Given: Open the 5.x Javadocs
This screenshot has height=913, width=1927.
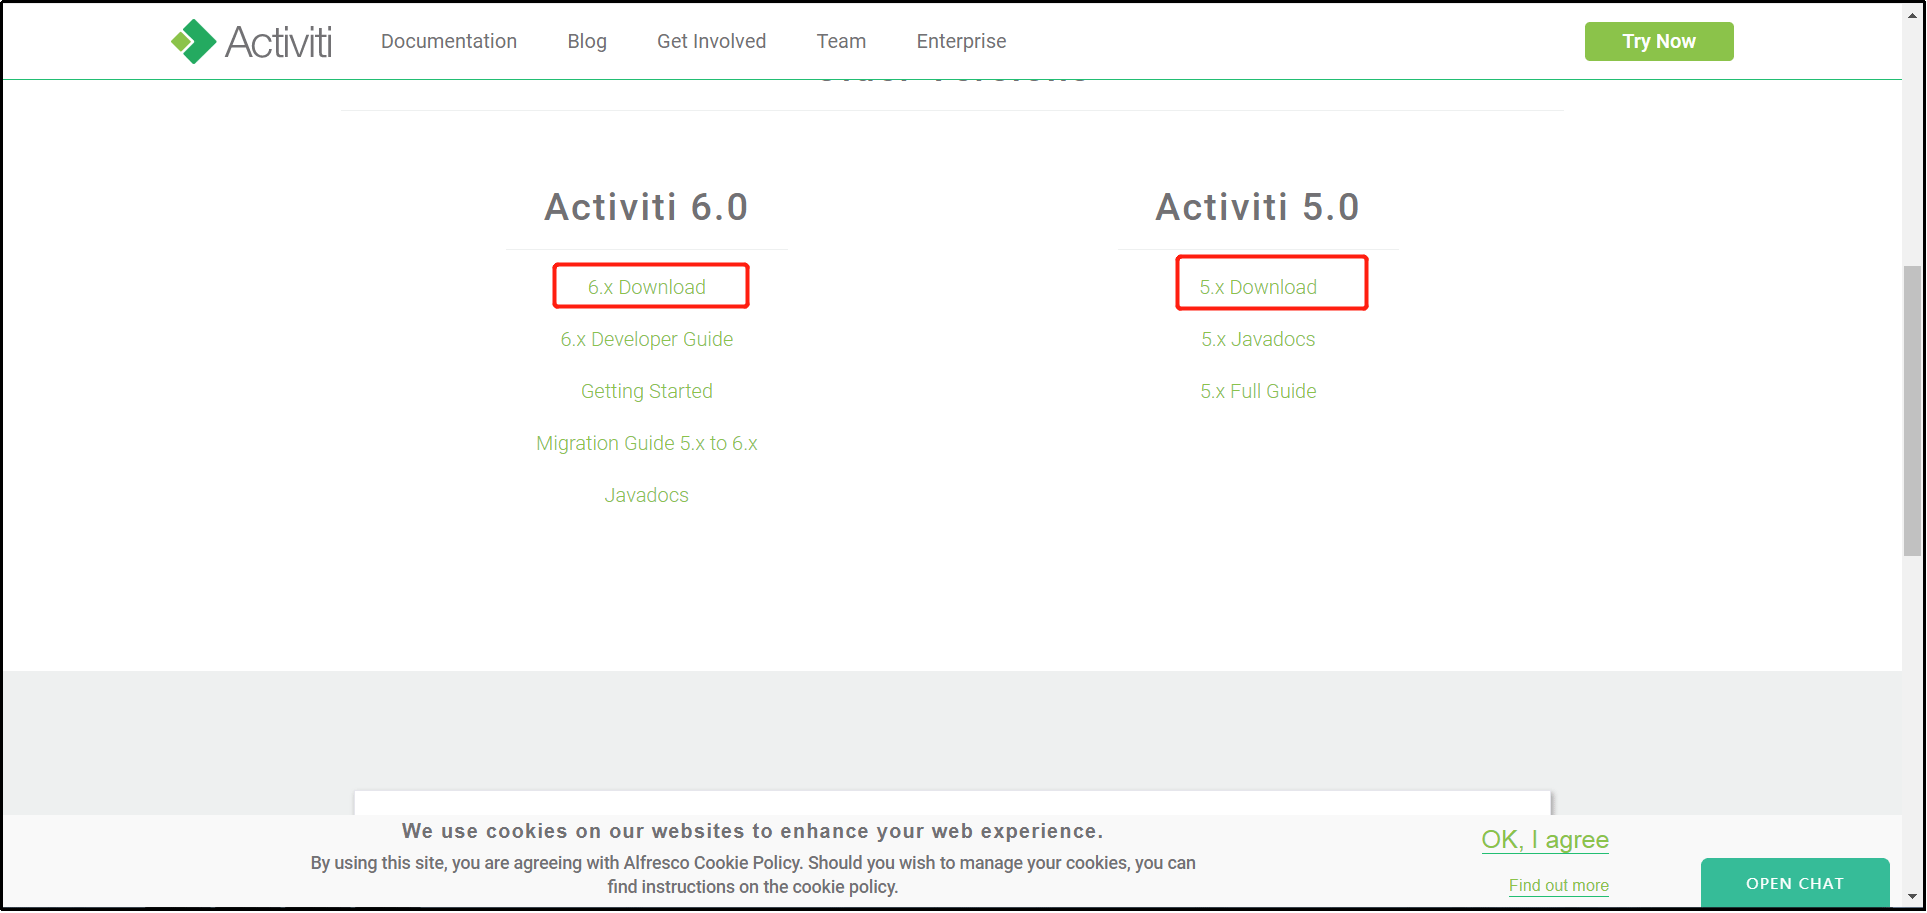Looking at the screenshot, I should click(1258, 339).
